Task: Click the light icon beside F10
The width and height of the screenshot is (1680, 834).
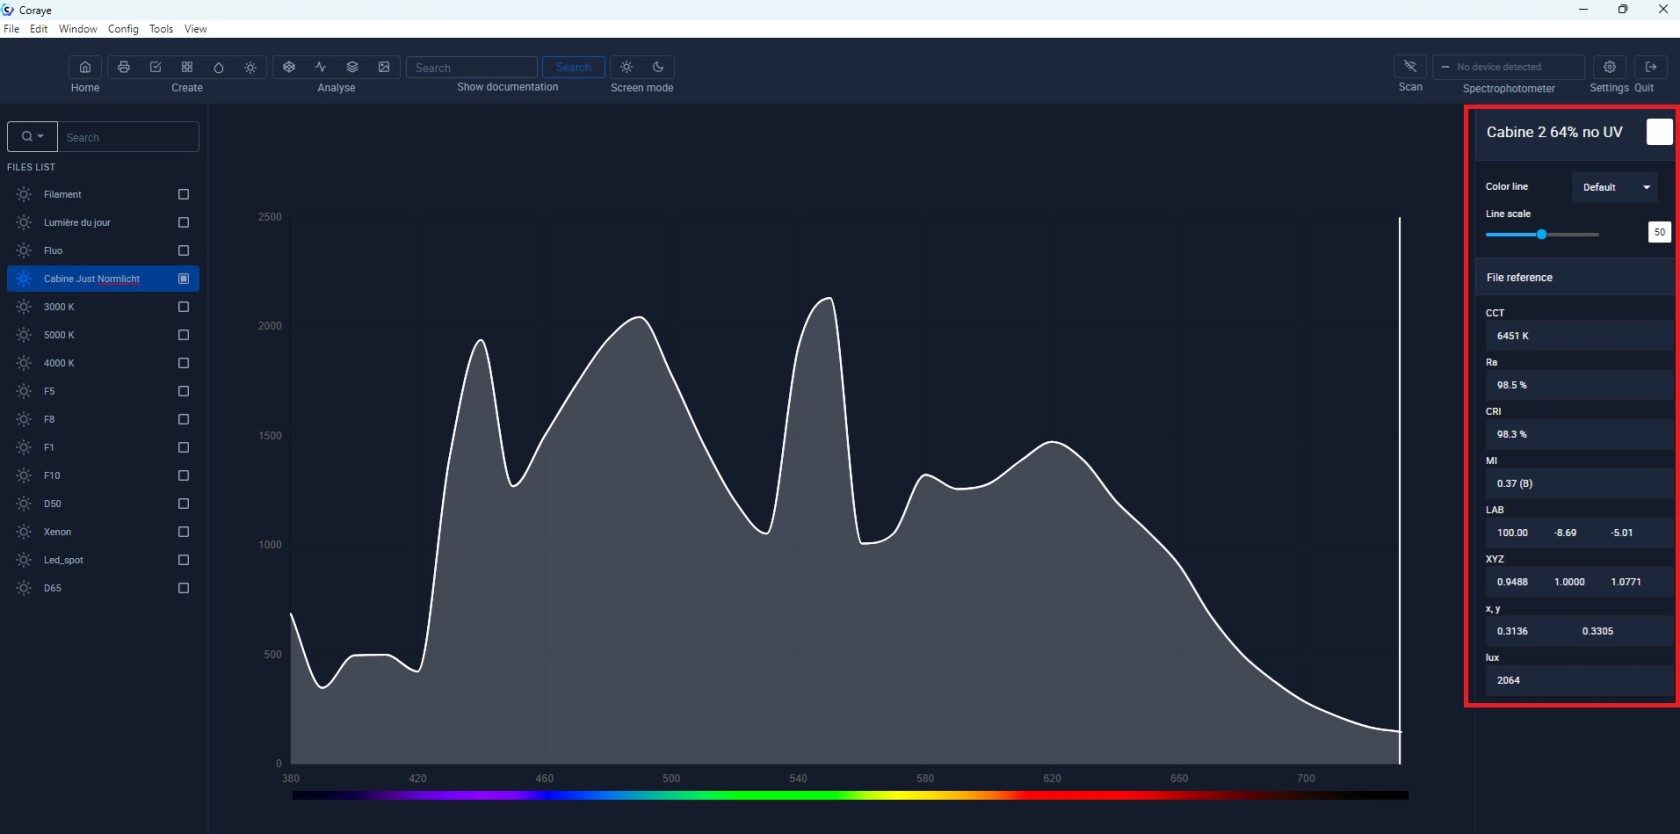Action: coord(24,475)
